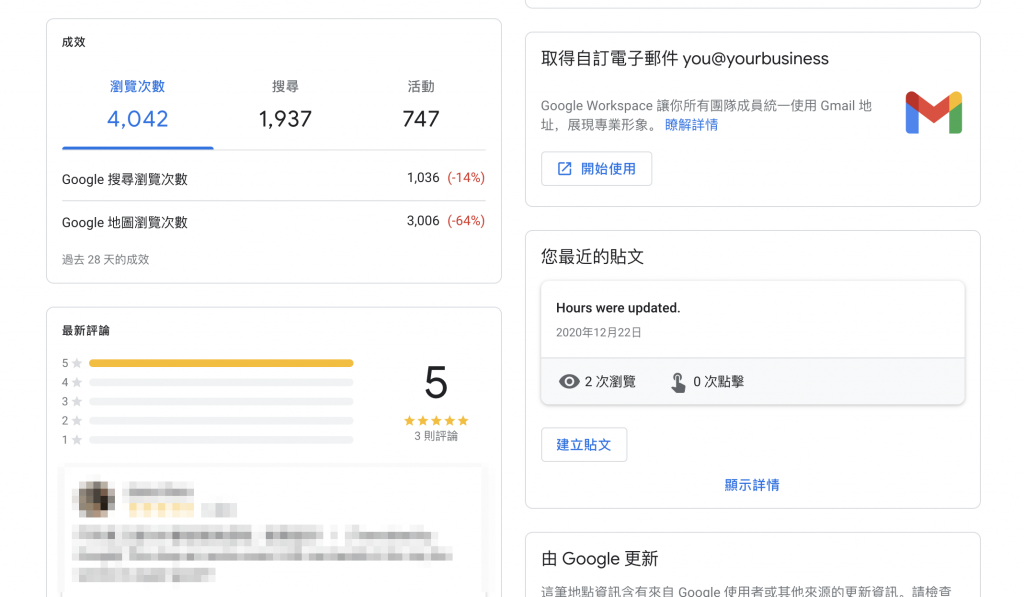Click the Google 地圖瀏覽次數 row

[x=274, y=221]
